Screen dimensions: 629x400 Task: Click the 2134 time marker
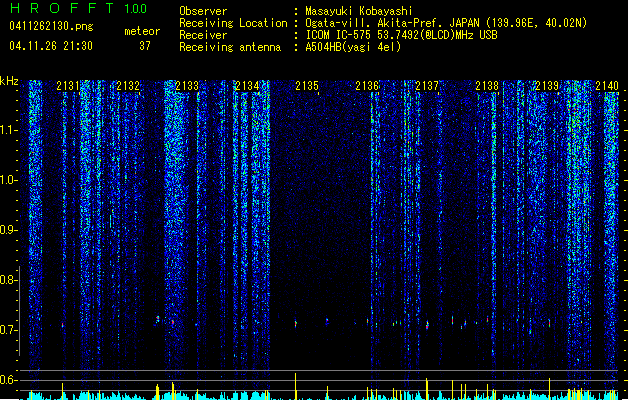(x=247, y=86)
